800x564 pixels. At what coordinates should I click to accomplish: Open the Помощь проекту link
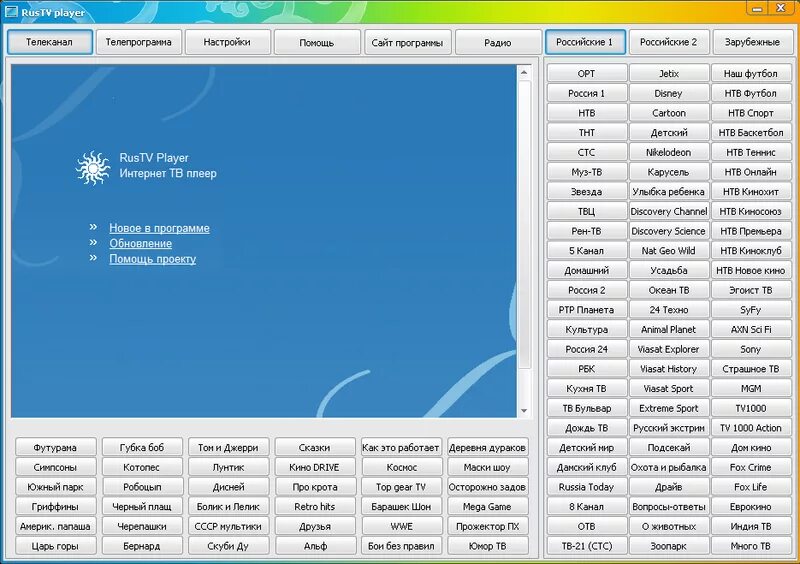153,259
